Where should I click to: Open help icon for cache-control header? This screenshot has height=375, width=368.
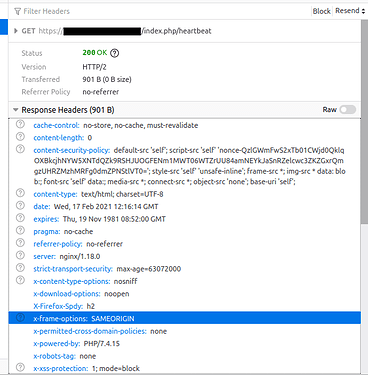[20, 125]
